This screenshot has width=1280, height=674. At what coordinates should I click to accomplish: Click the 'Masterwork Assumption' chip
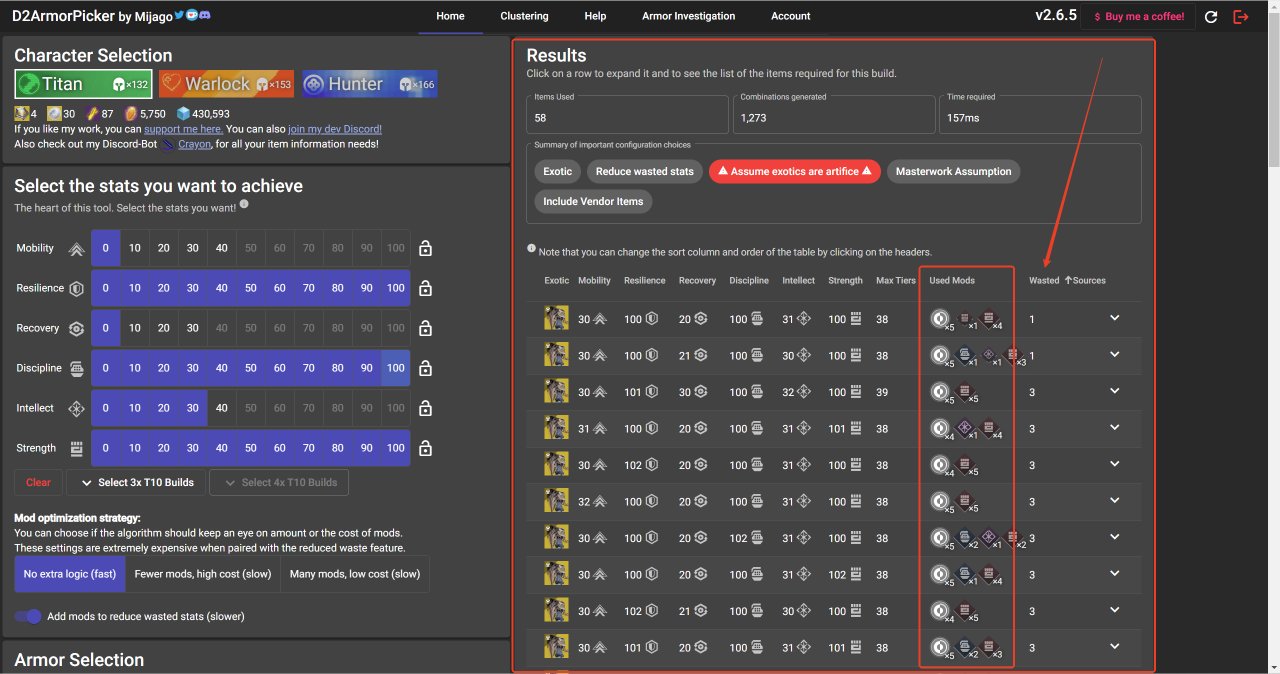click(x=953, y=171)
